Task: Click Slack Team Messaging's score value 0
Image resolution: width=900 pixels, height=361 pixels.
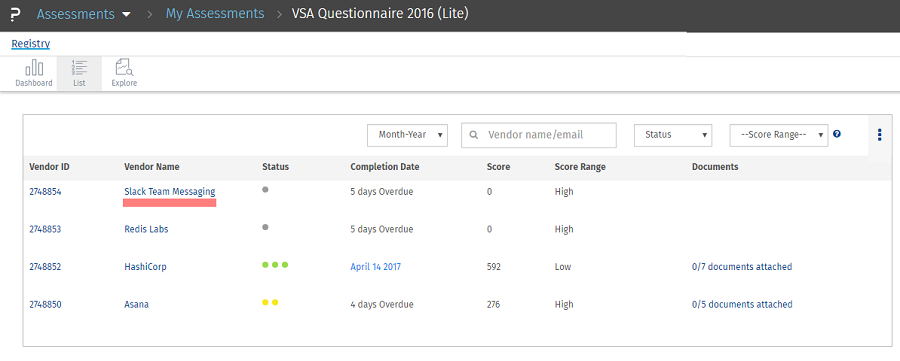Action: 489,192
